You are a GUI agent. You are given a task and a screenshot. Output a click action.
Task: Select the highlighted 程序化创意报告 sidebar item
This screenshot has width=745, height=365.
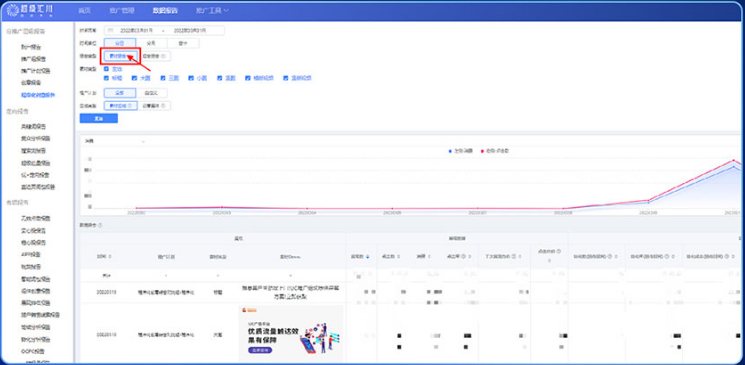pos(38,95)
